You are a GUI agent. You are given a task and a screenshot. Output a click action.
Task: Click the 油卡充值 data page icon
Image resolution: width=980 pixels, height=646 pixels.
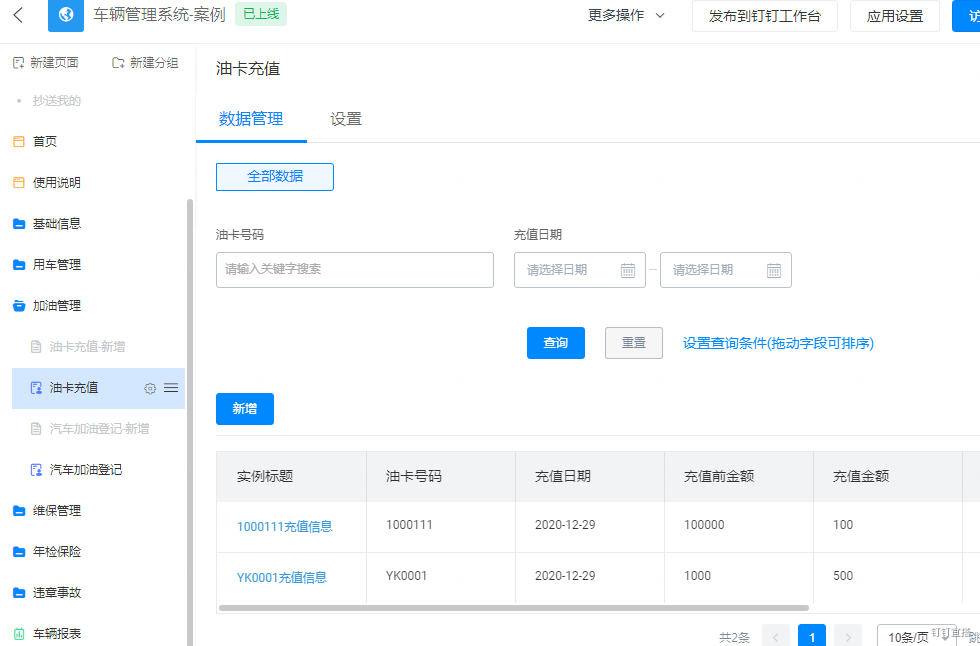(36, 388)
